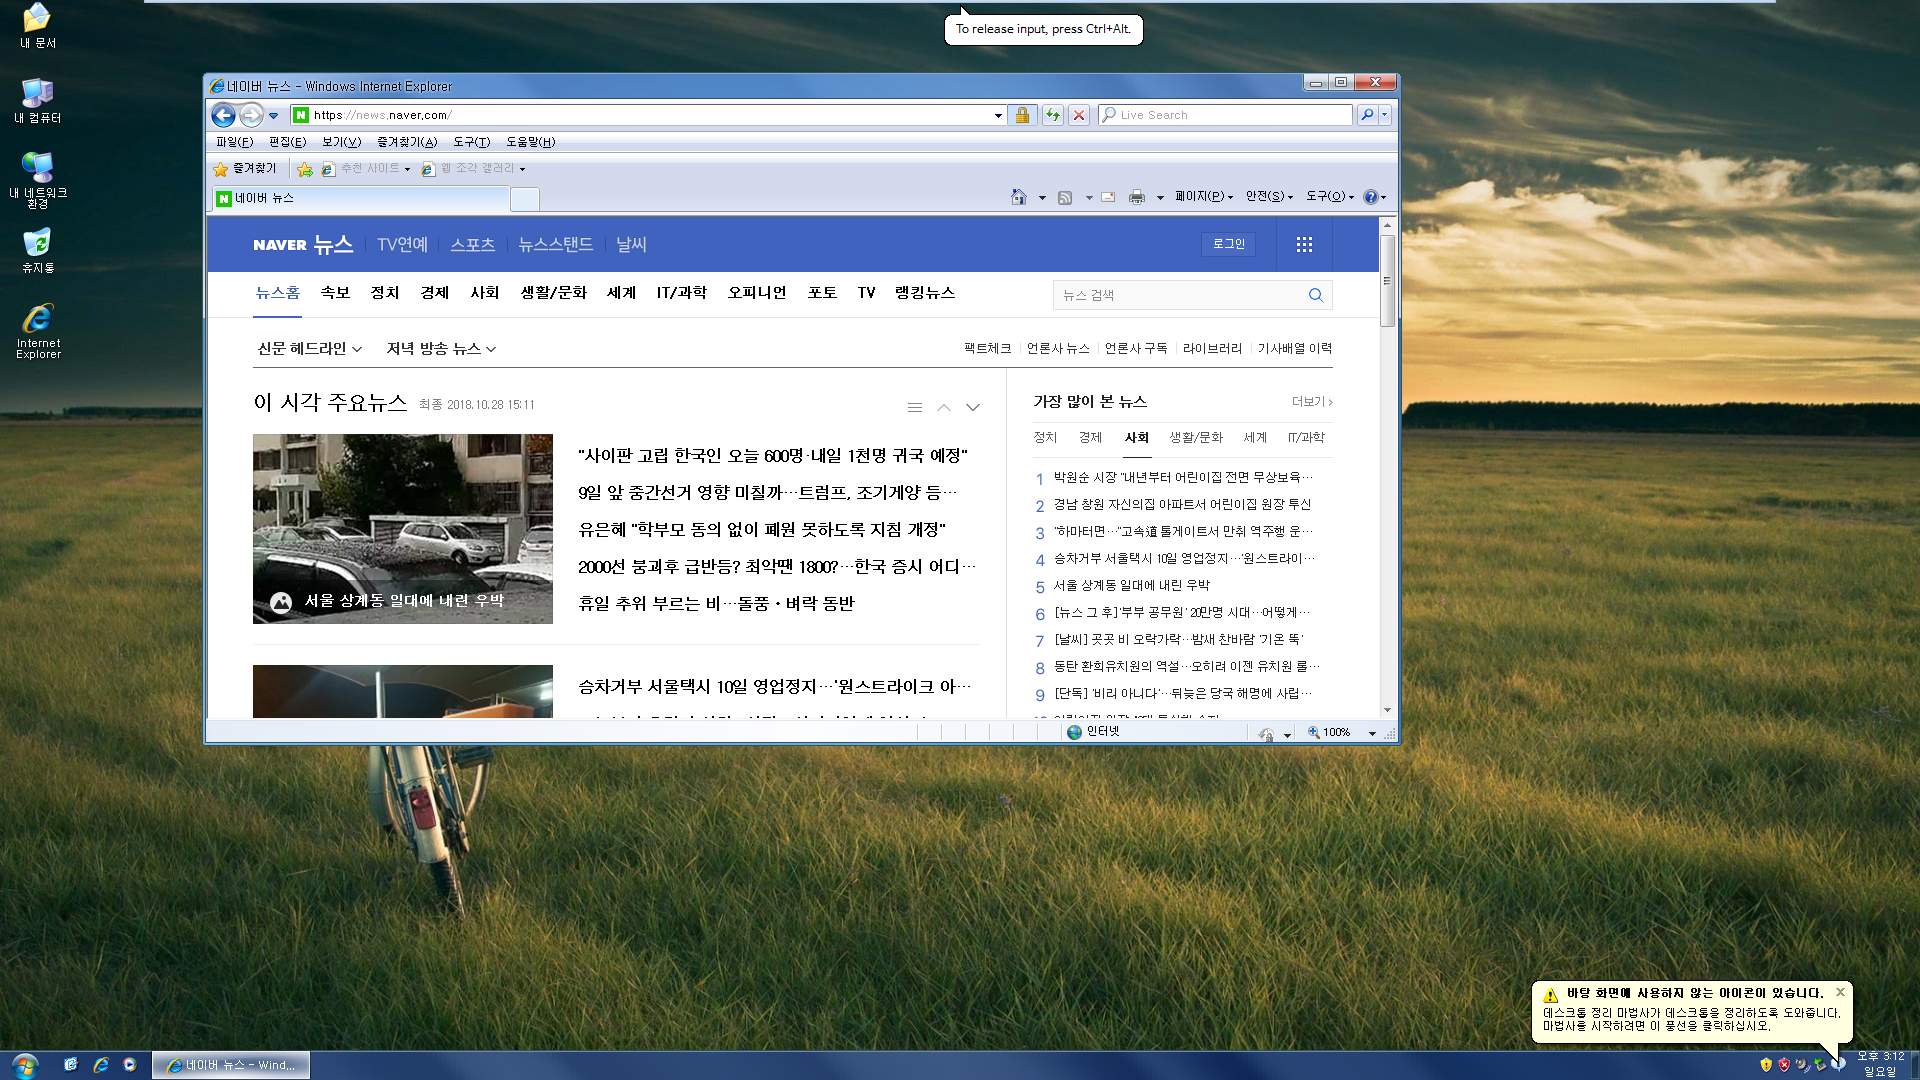Open 더보기 link in most-viewed news
Viewport: 1920px width, 1080px height.
(x=1312, y=402)
